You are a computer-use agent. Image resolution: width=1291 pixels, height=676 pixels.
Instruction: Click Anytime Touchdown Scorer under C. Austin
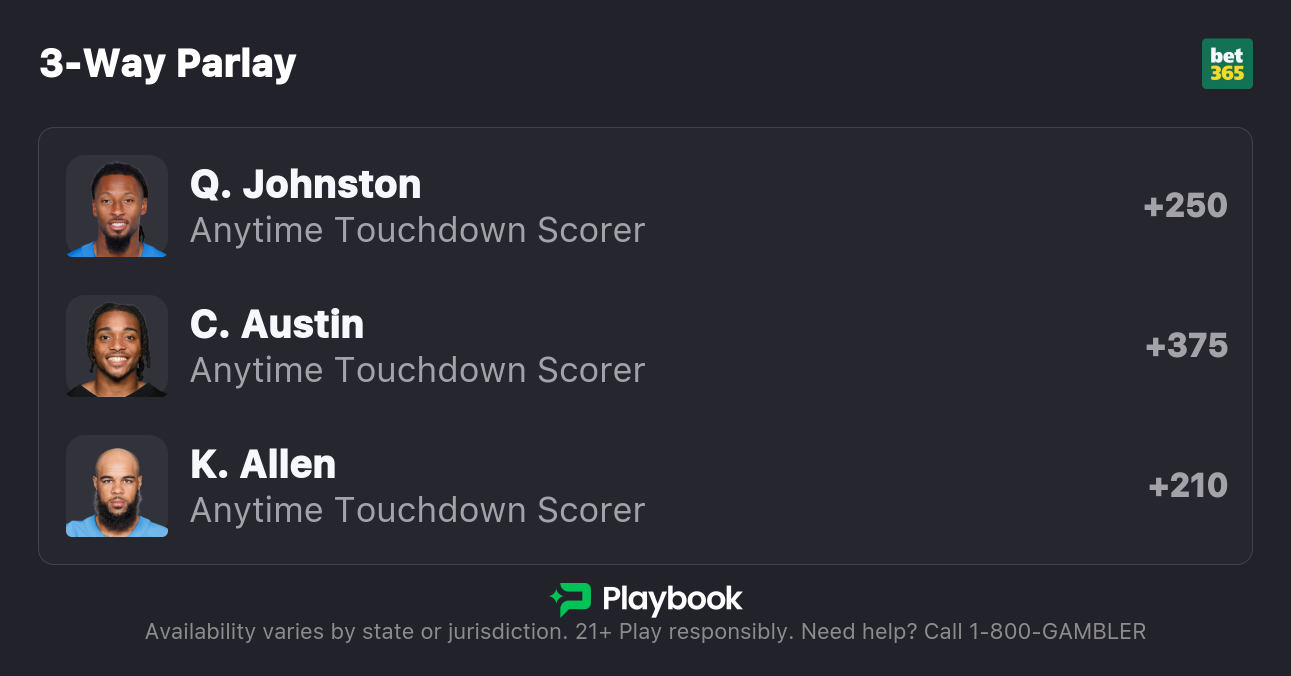tap(417, 370)
